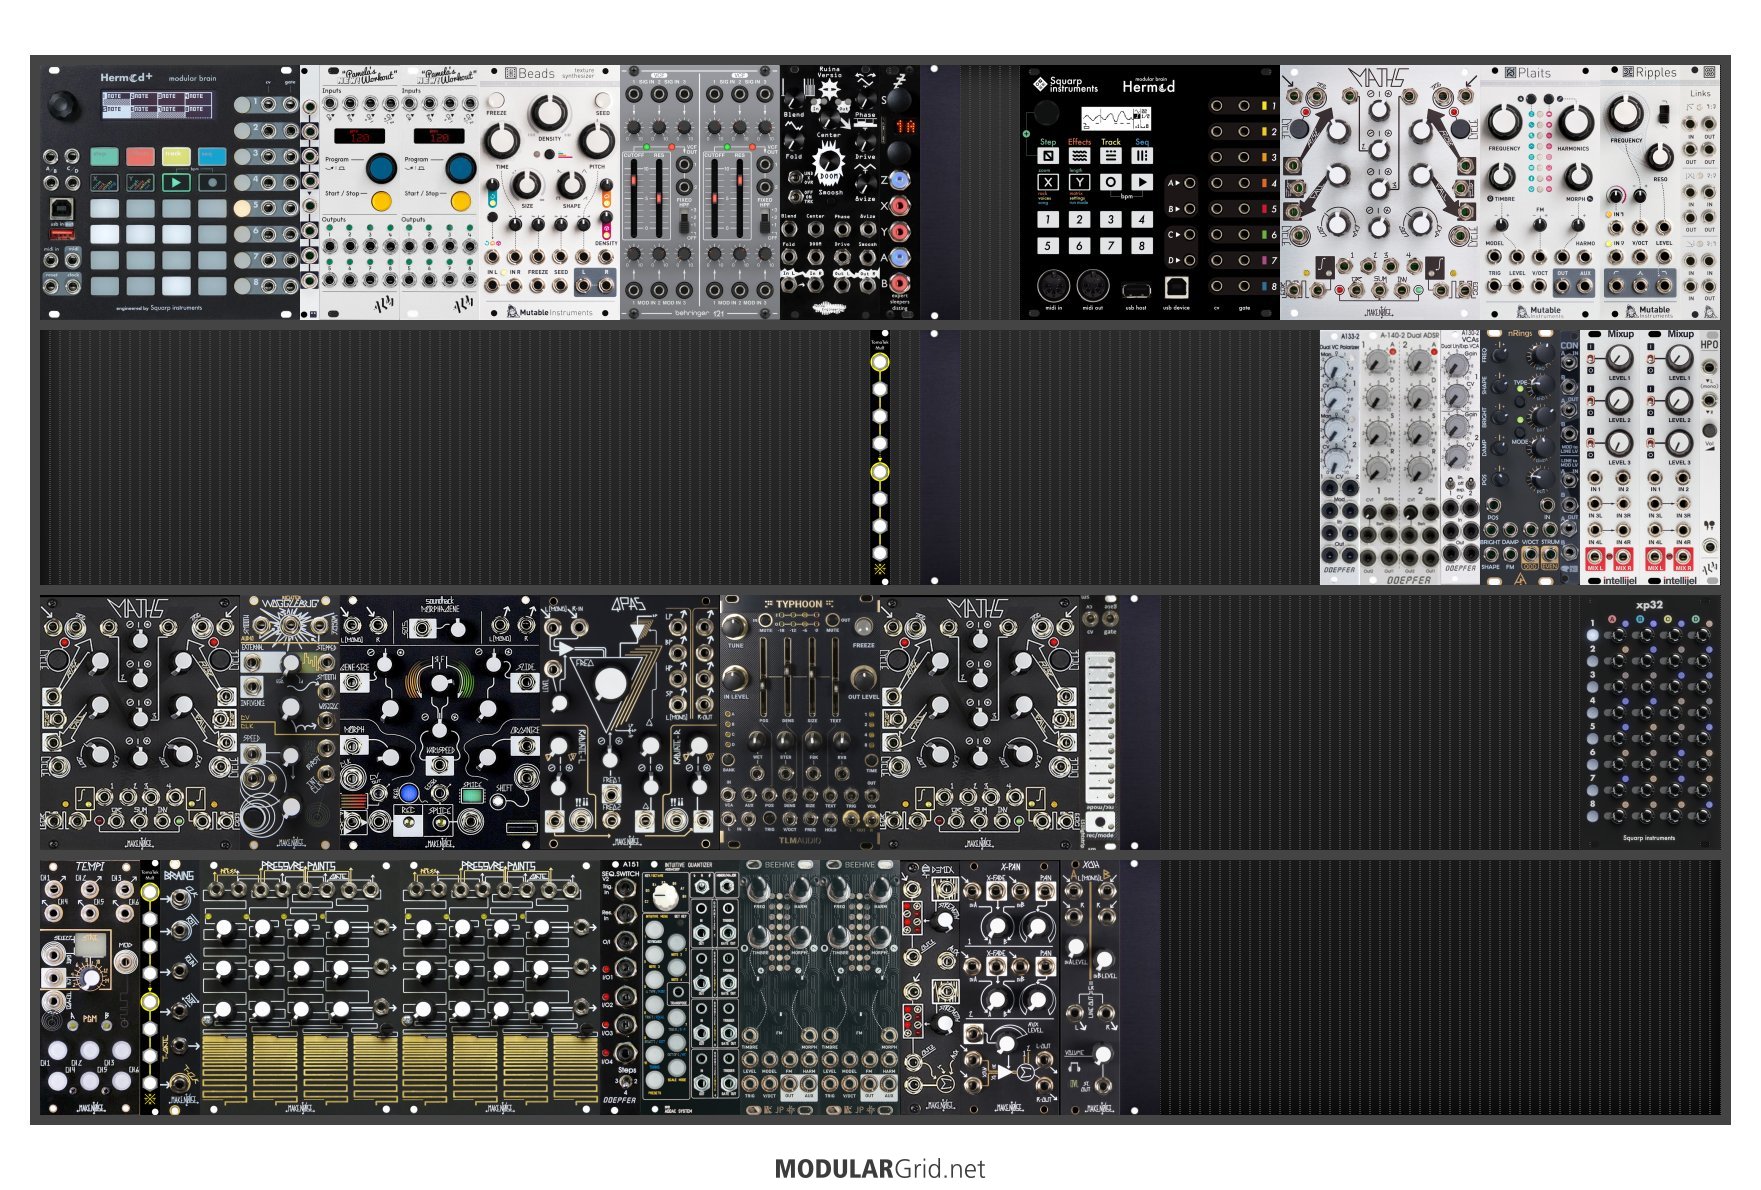
Task: Click the play button on Hermod+ module
Action: 176,183
